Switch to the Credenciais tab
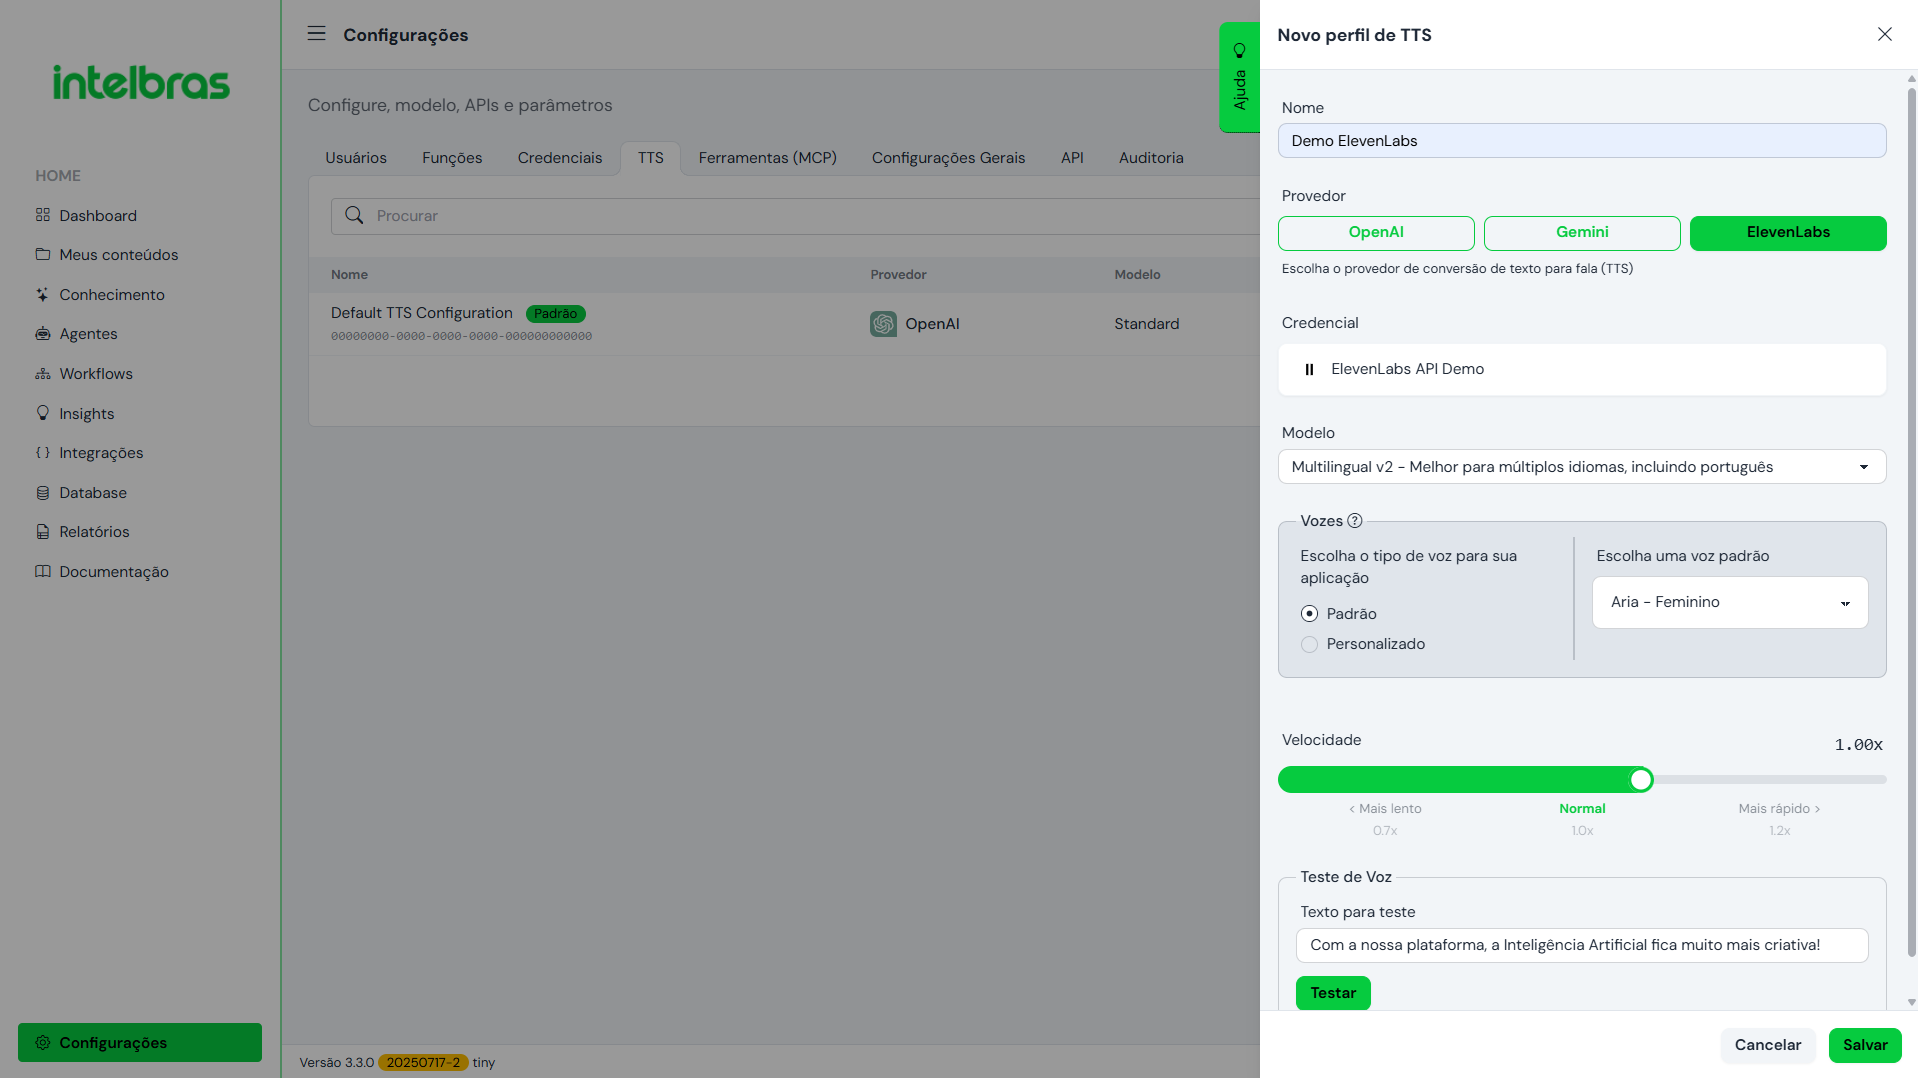The width and height of the screenshot is (1918, 1078). pos(560,158)
